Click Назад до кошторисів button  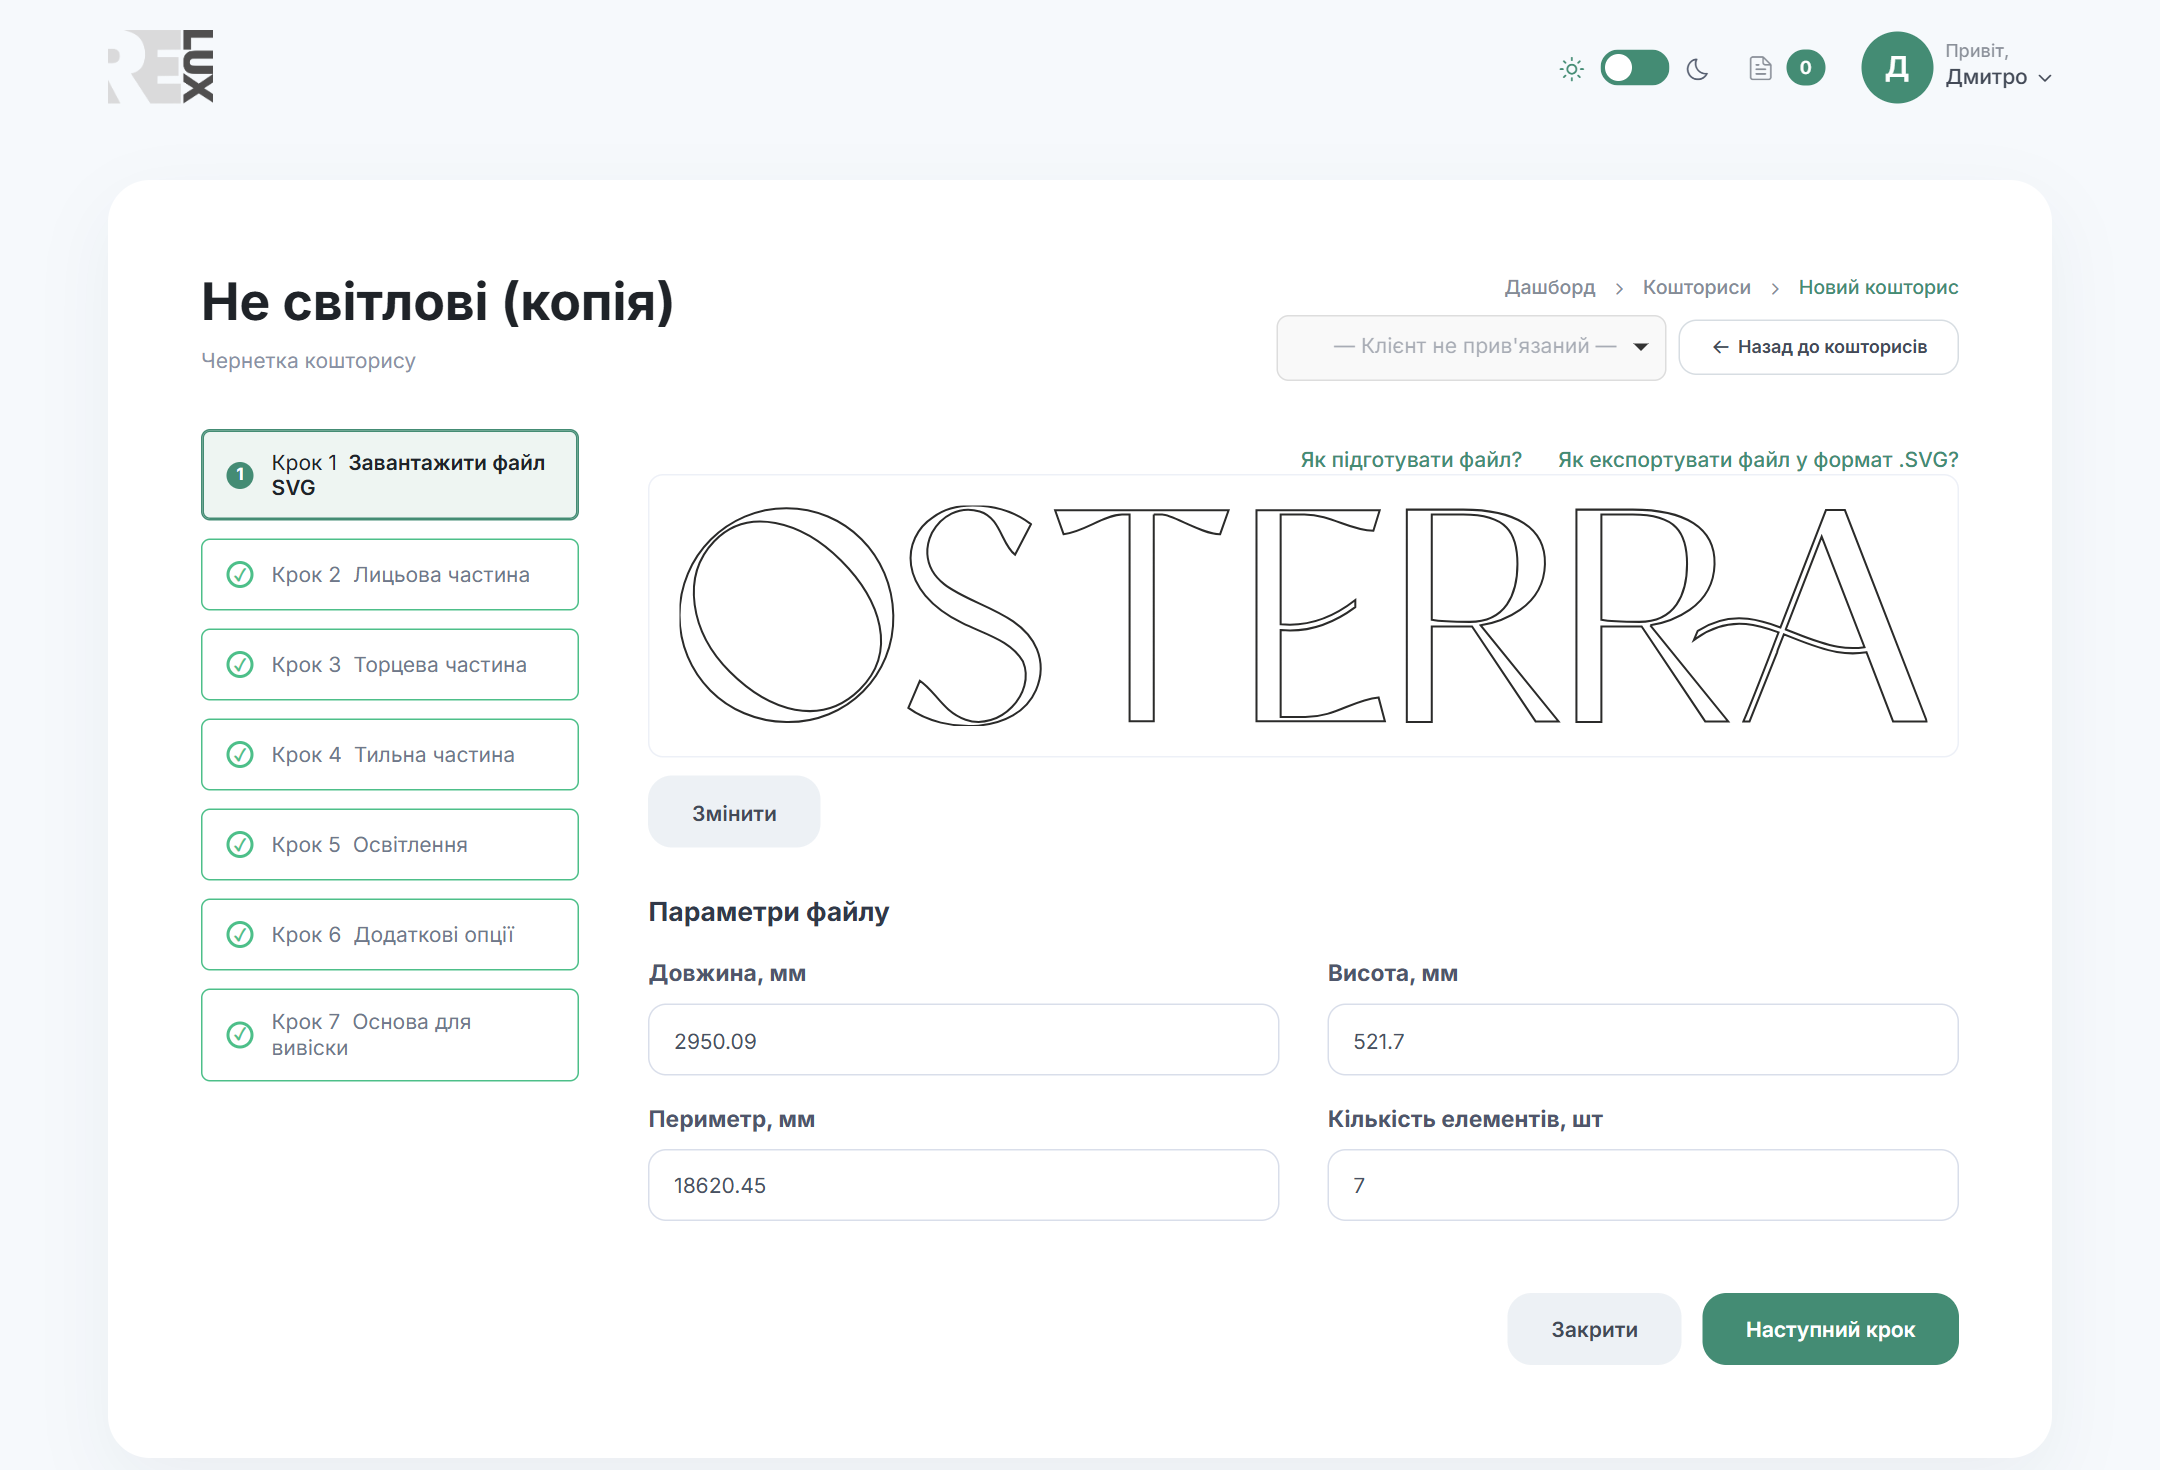coord(1818,347)
